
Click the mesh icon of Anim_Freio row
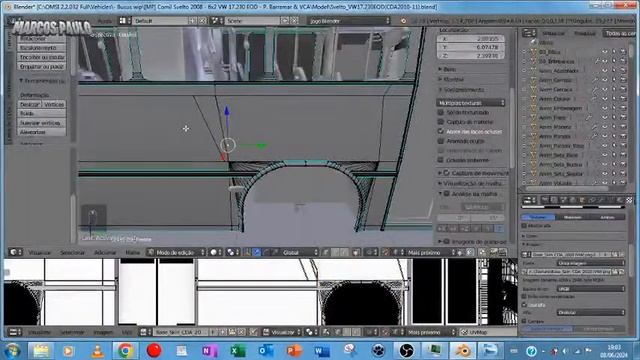tap(533, 118)
